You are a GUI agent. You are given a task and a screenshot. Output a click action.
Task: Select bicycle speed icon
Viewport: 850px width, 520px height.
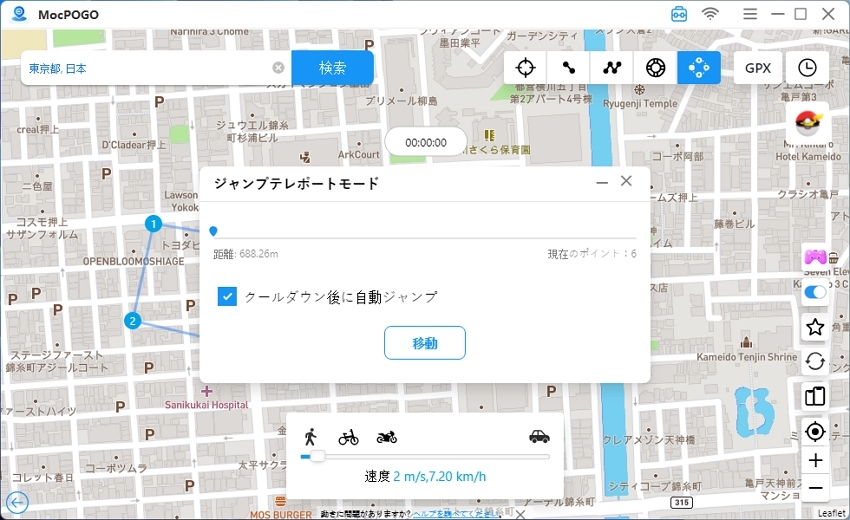tap(349, 437)
